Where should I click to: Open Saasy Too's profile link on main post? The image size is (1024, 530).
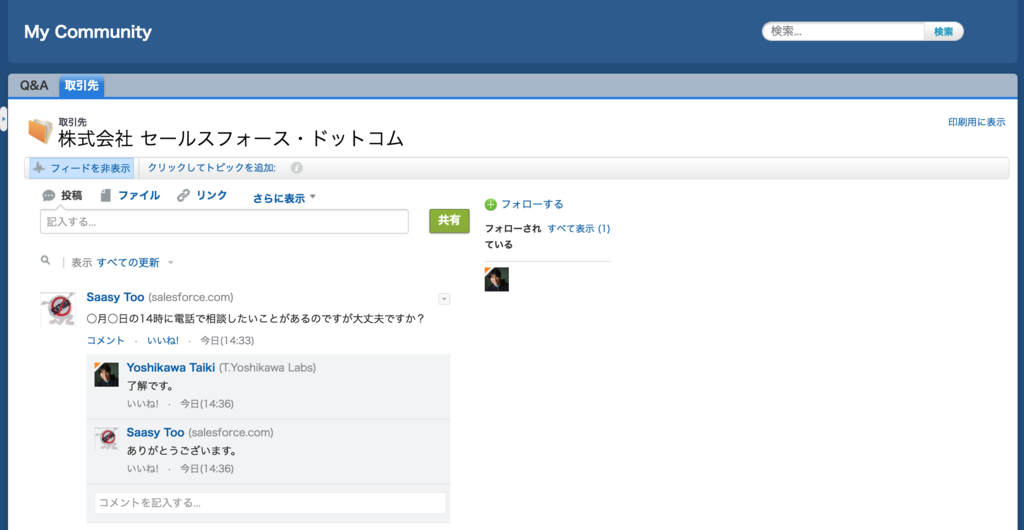click(116, 298)
